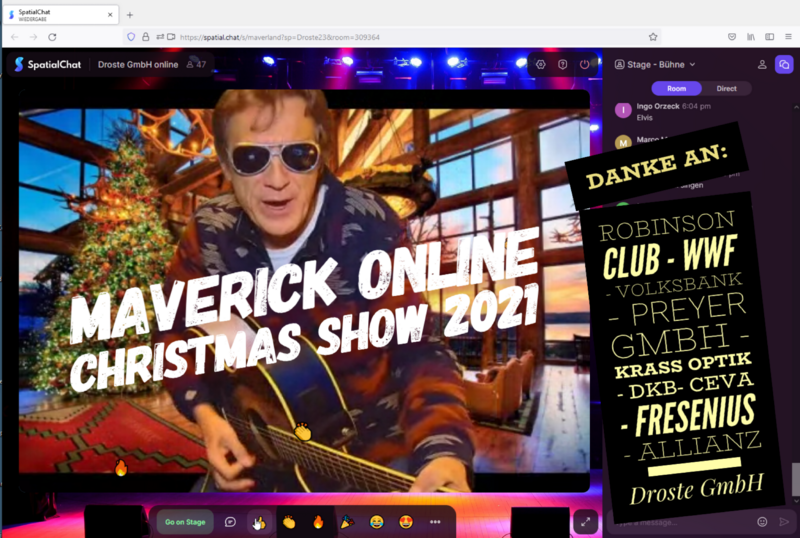The image size is (800, 538).
Task: Click the Elvis chat message text
Action: point(644,117)
